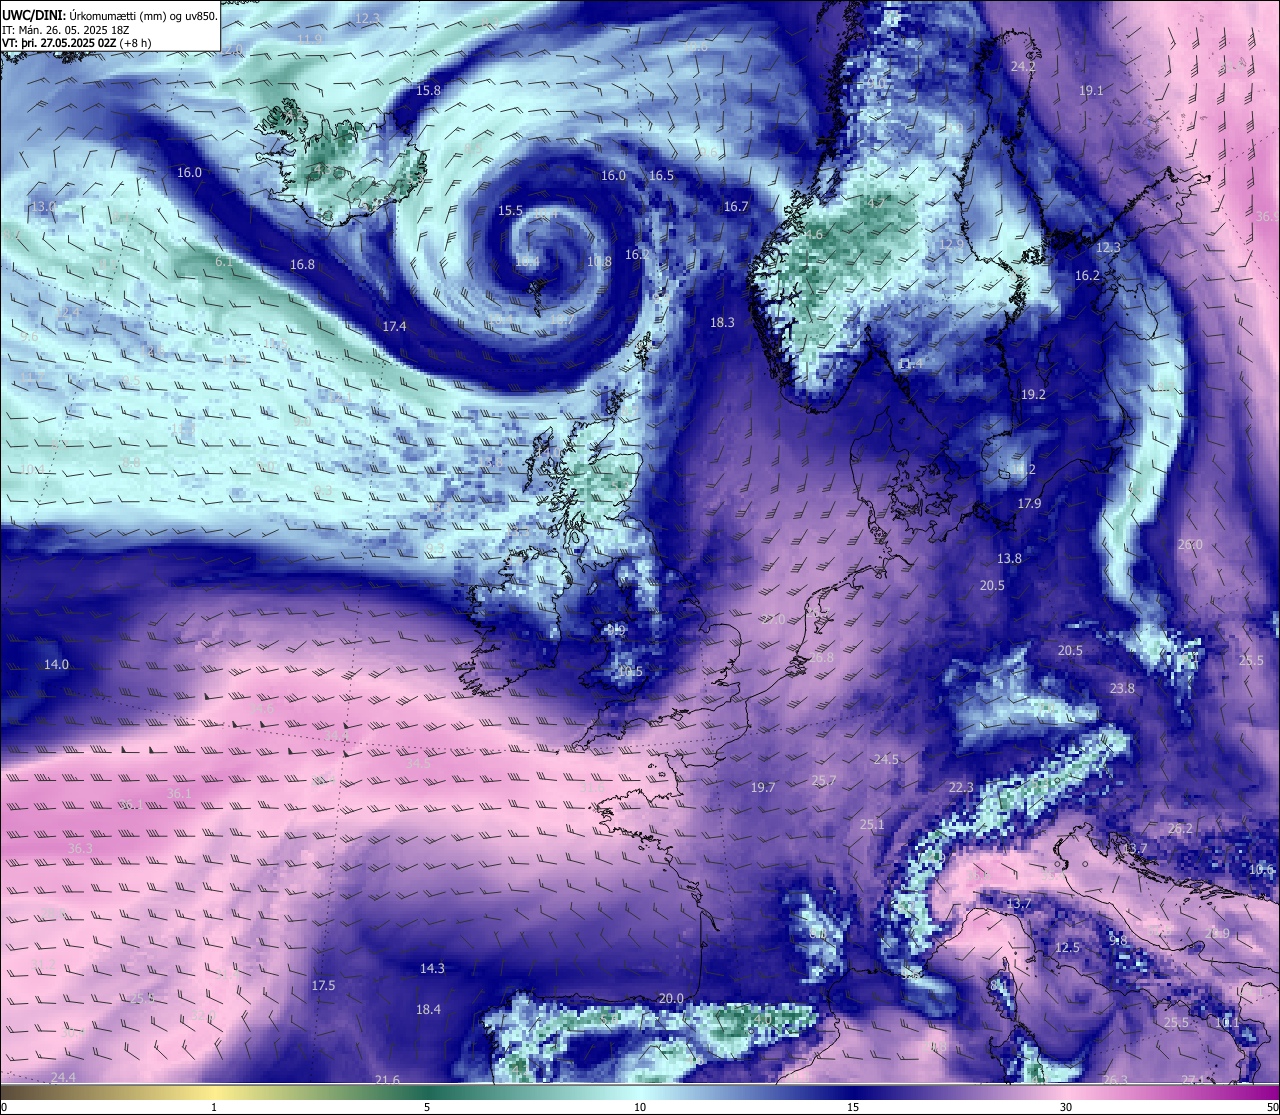Click the 'IT: Mán. 26. 05. 2025 18Z' line

[x=68, y=30]
